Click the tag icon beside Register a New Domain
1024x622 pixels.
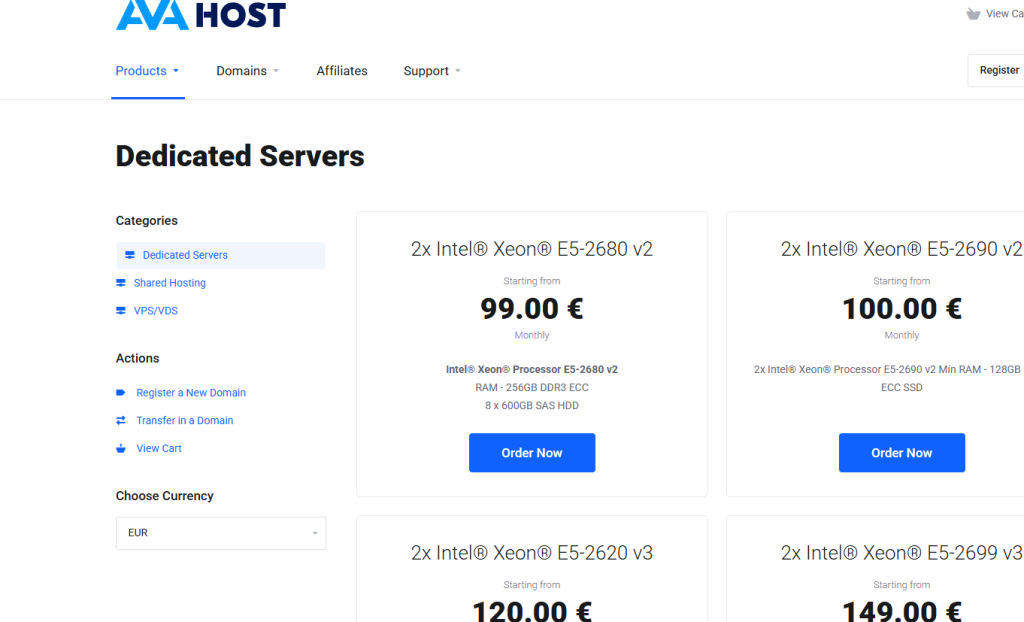(121, 393)
